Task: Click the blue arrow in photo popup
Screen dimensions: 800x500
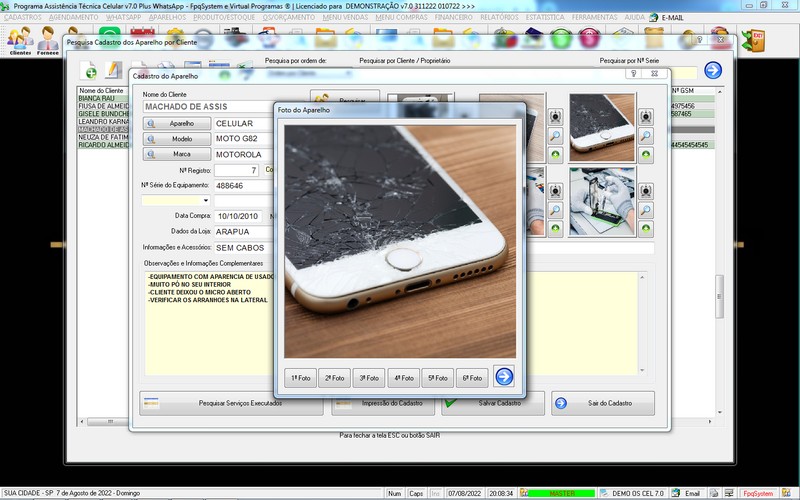Action: [504, 377]
